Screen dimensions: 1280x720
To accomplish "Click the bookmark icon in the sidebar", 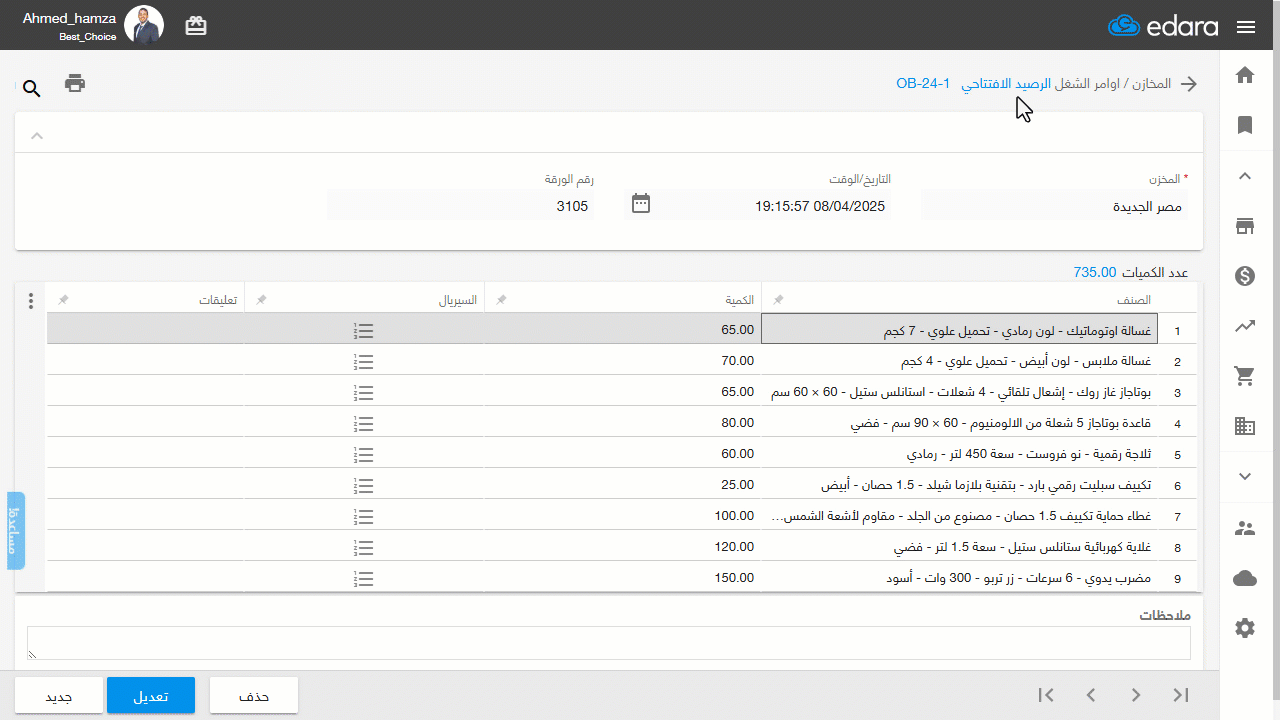I will [x=1245, y=125].
